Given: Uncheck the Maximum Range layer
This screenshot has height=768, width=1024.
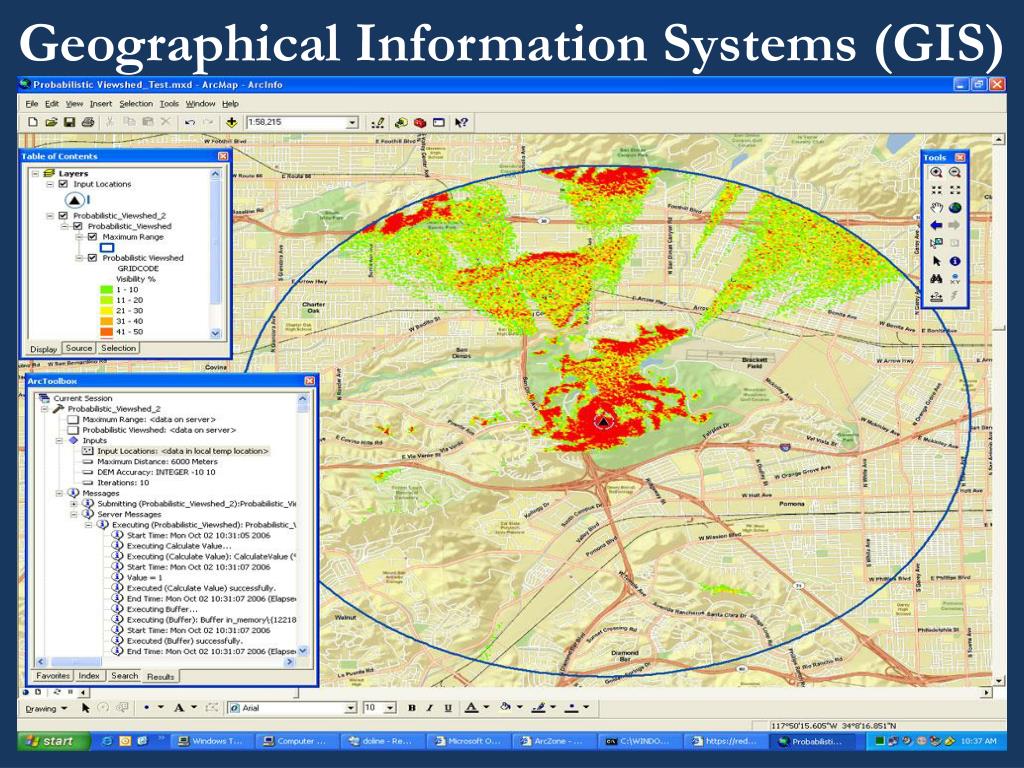Looking at the screenshot, I should pyautogui.click(x=92, y=237).
